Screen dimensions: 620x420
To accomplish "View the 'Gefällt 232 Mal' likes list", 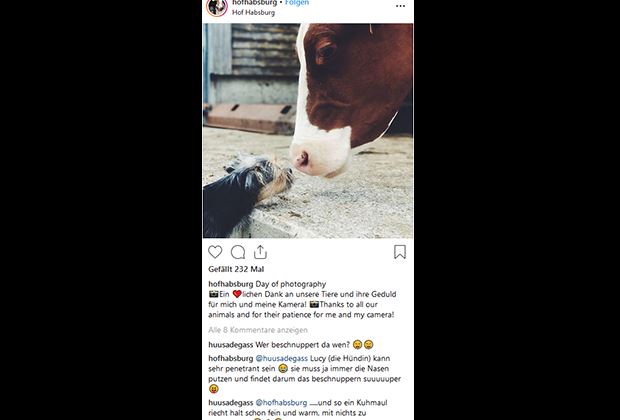I will (236, 270).
